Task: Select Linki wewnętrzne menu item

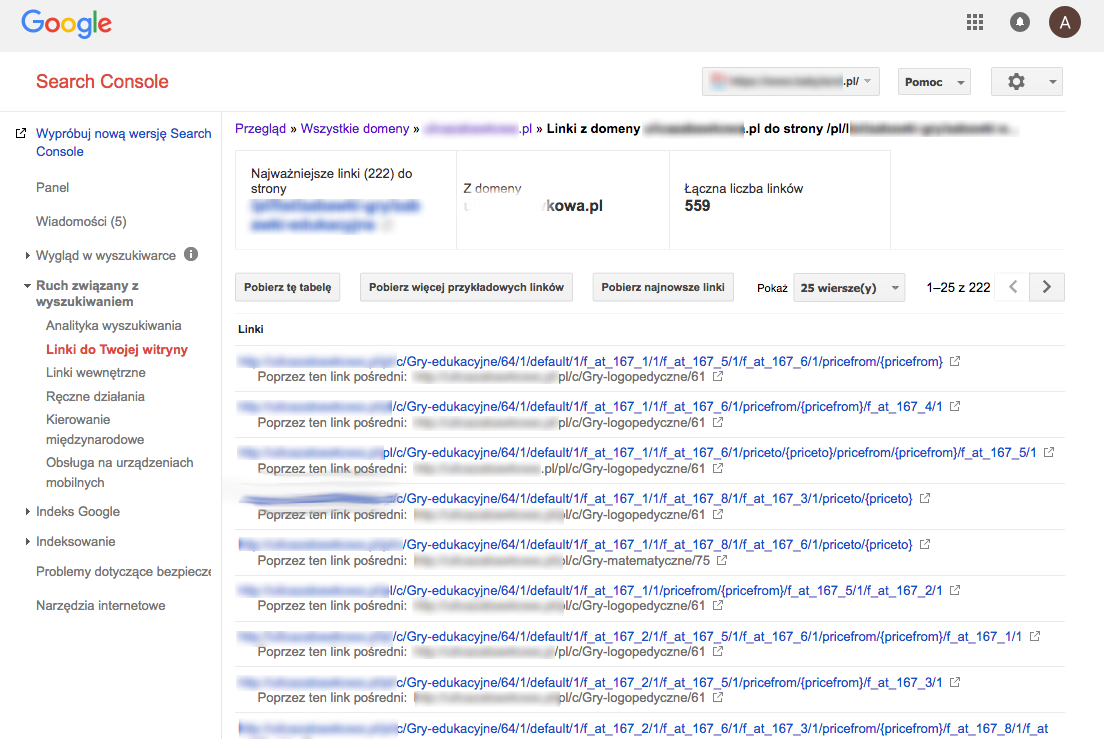Action: (96, 373)
